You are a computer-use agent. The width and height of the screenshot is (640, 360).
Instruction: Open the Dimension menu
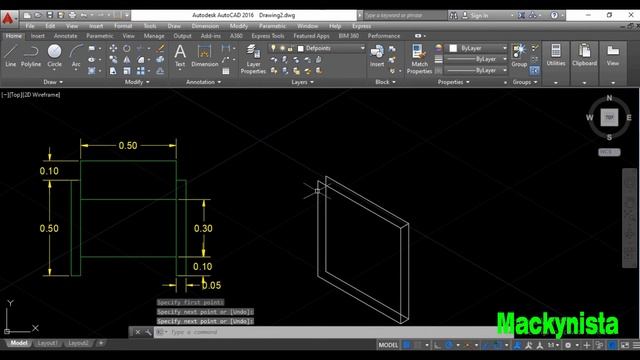point(205,26)
